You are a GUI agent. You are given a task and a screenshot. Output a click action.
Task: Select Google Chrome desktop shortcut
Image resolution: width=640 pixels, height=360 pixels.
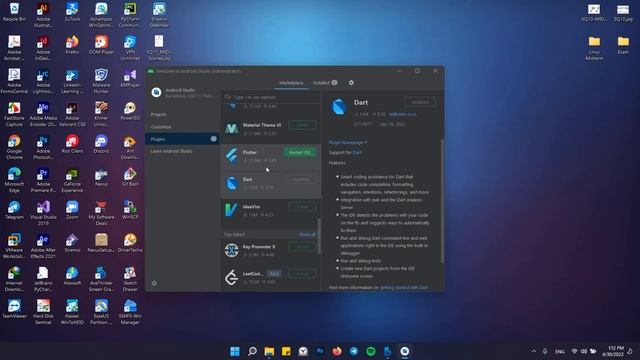(14, 147)
